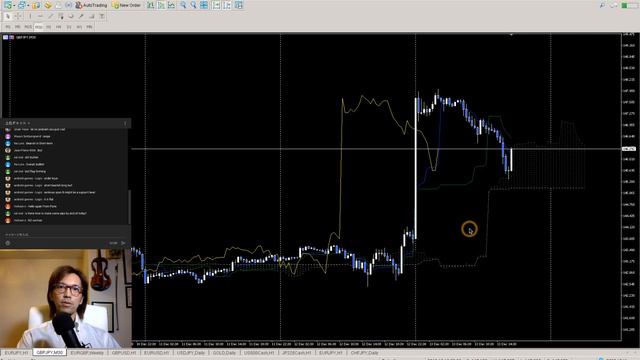Screen dimensions: 640x360
Task: Open a new chart window
Action: [7, 5]
